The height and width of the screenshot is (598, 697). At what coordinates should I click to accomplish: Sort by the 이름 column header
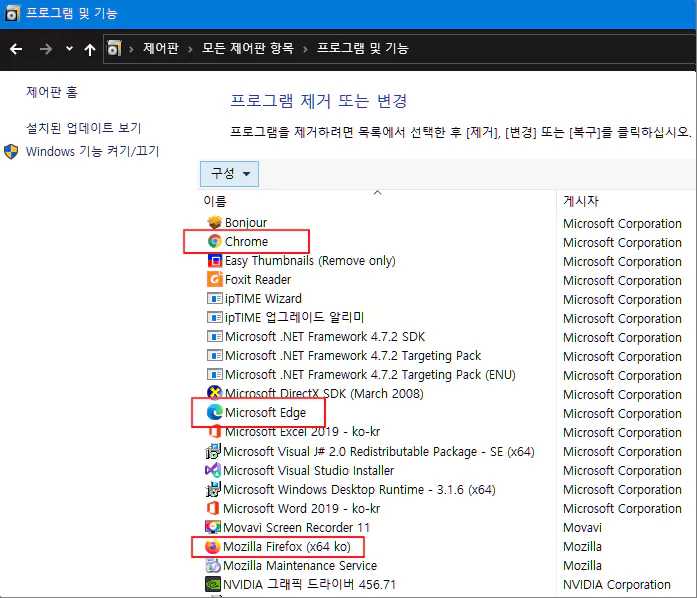tap(215, 201)
